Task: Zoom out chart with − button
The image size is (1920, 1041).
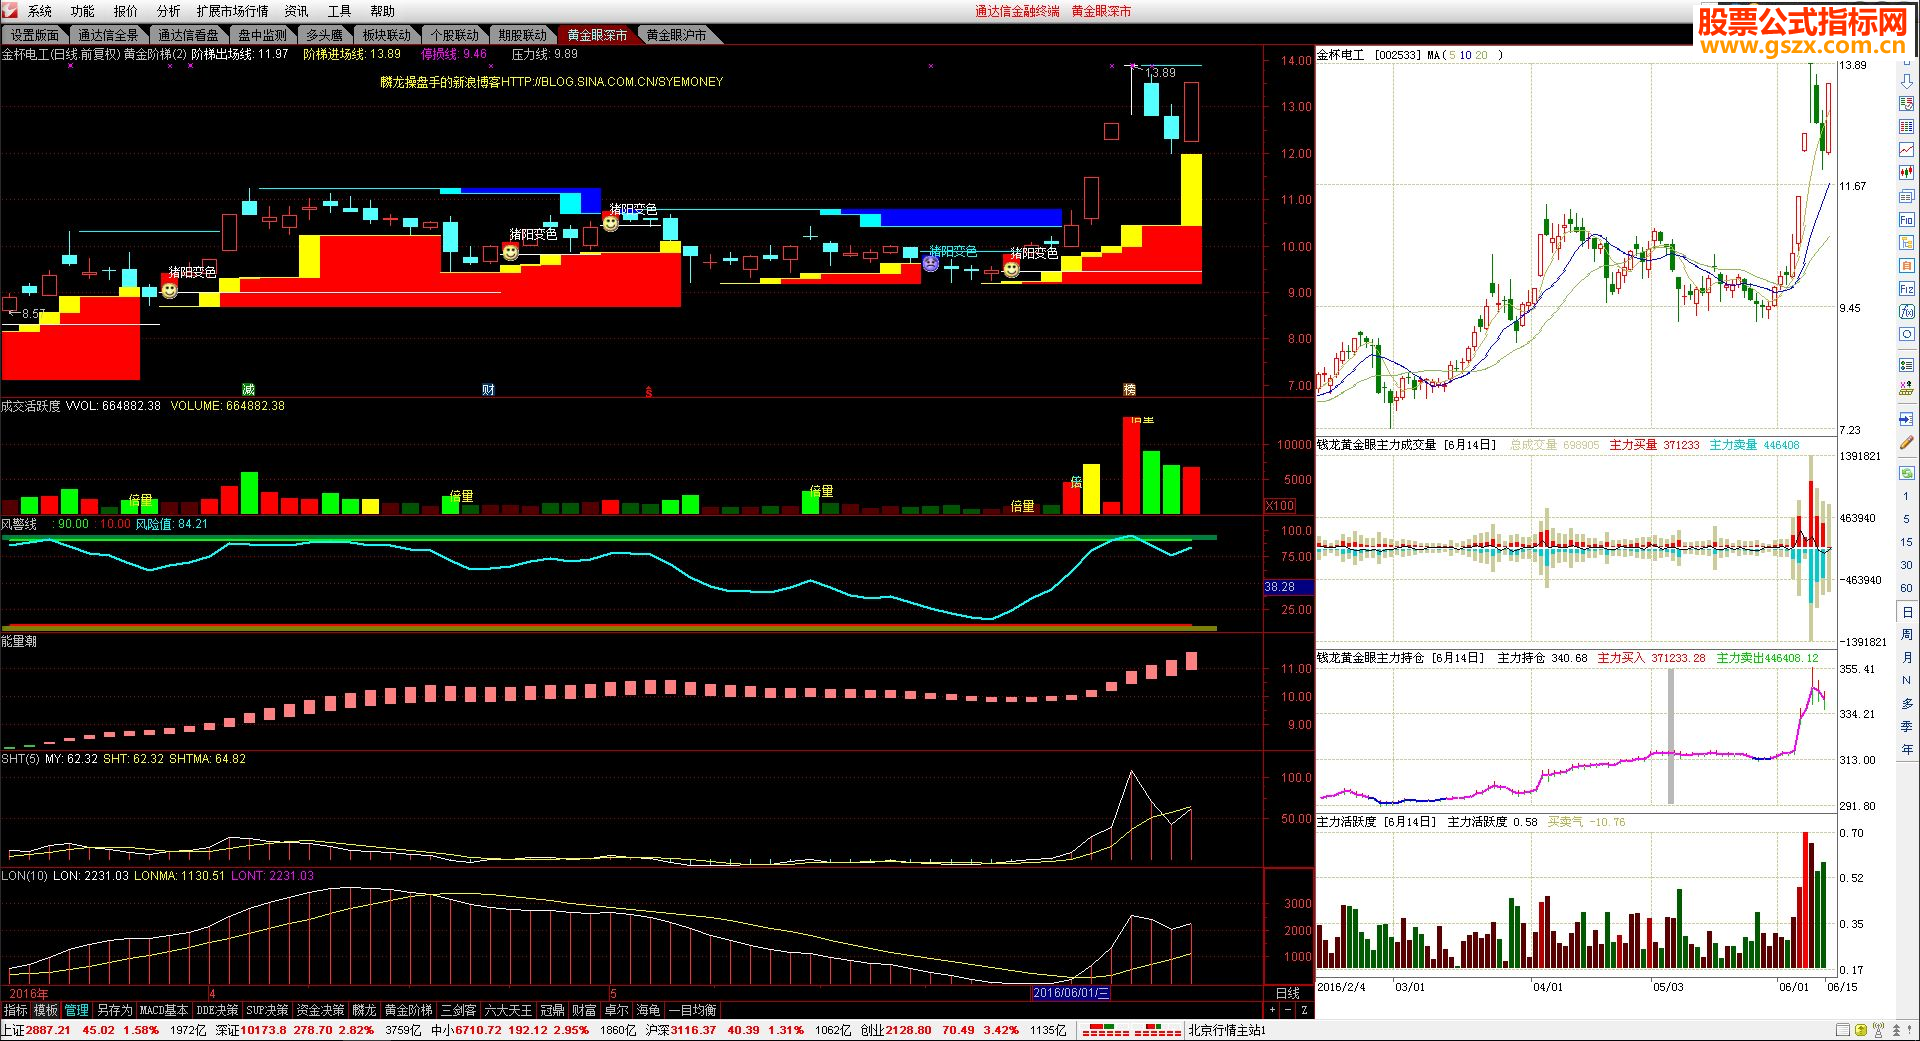Action: pos(1288,1010)
